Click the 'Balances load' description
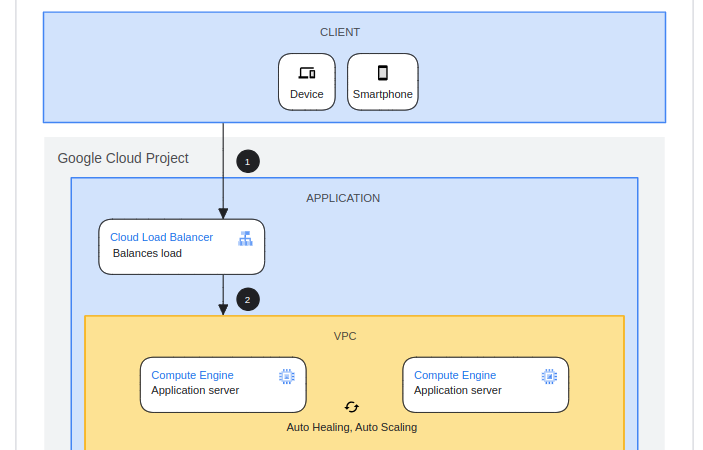Screen dimensions: 703x450 pyautogui.click(x=147, y=253)
